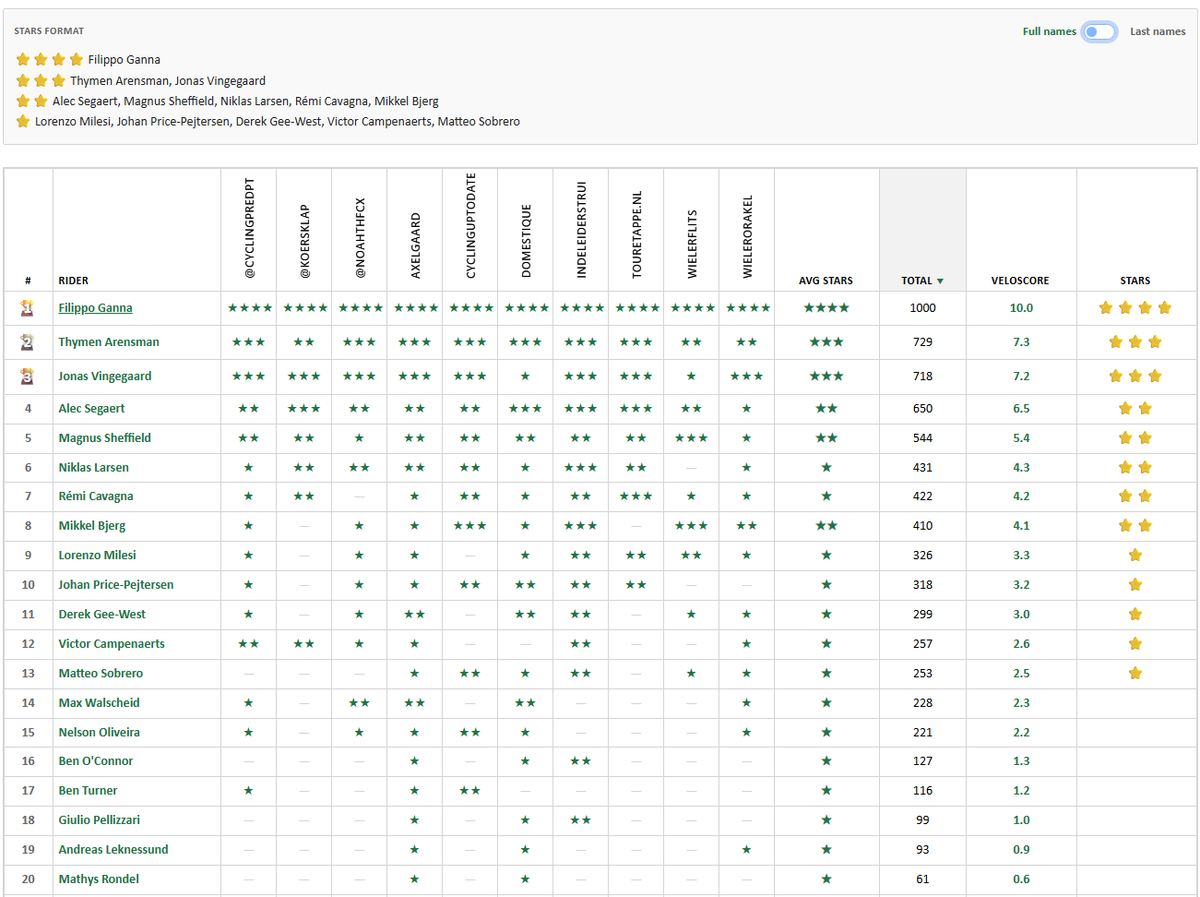
Task: Open Thymen Arensman rider page
Action: click(108, 342)
